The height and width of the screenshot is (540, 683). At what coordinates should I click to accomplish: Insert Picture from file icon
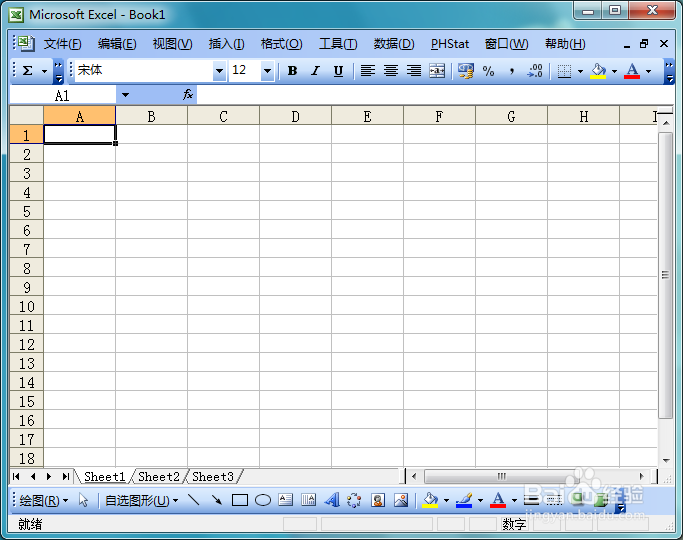pyautogui.click(x=401, y=500)
